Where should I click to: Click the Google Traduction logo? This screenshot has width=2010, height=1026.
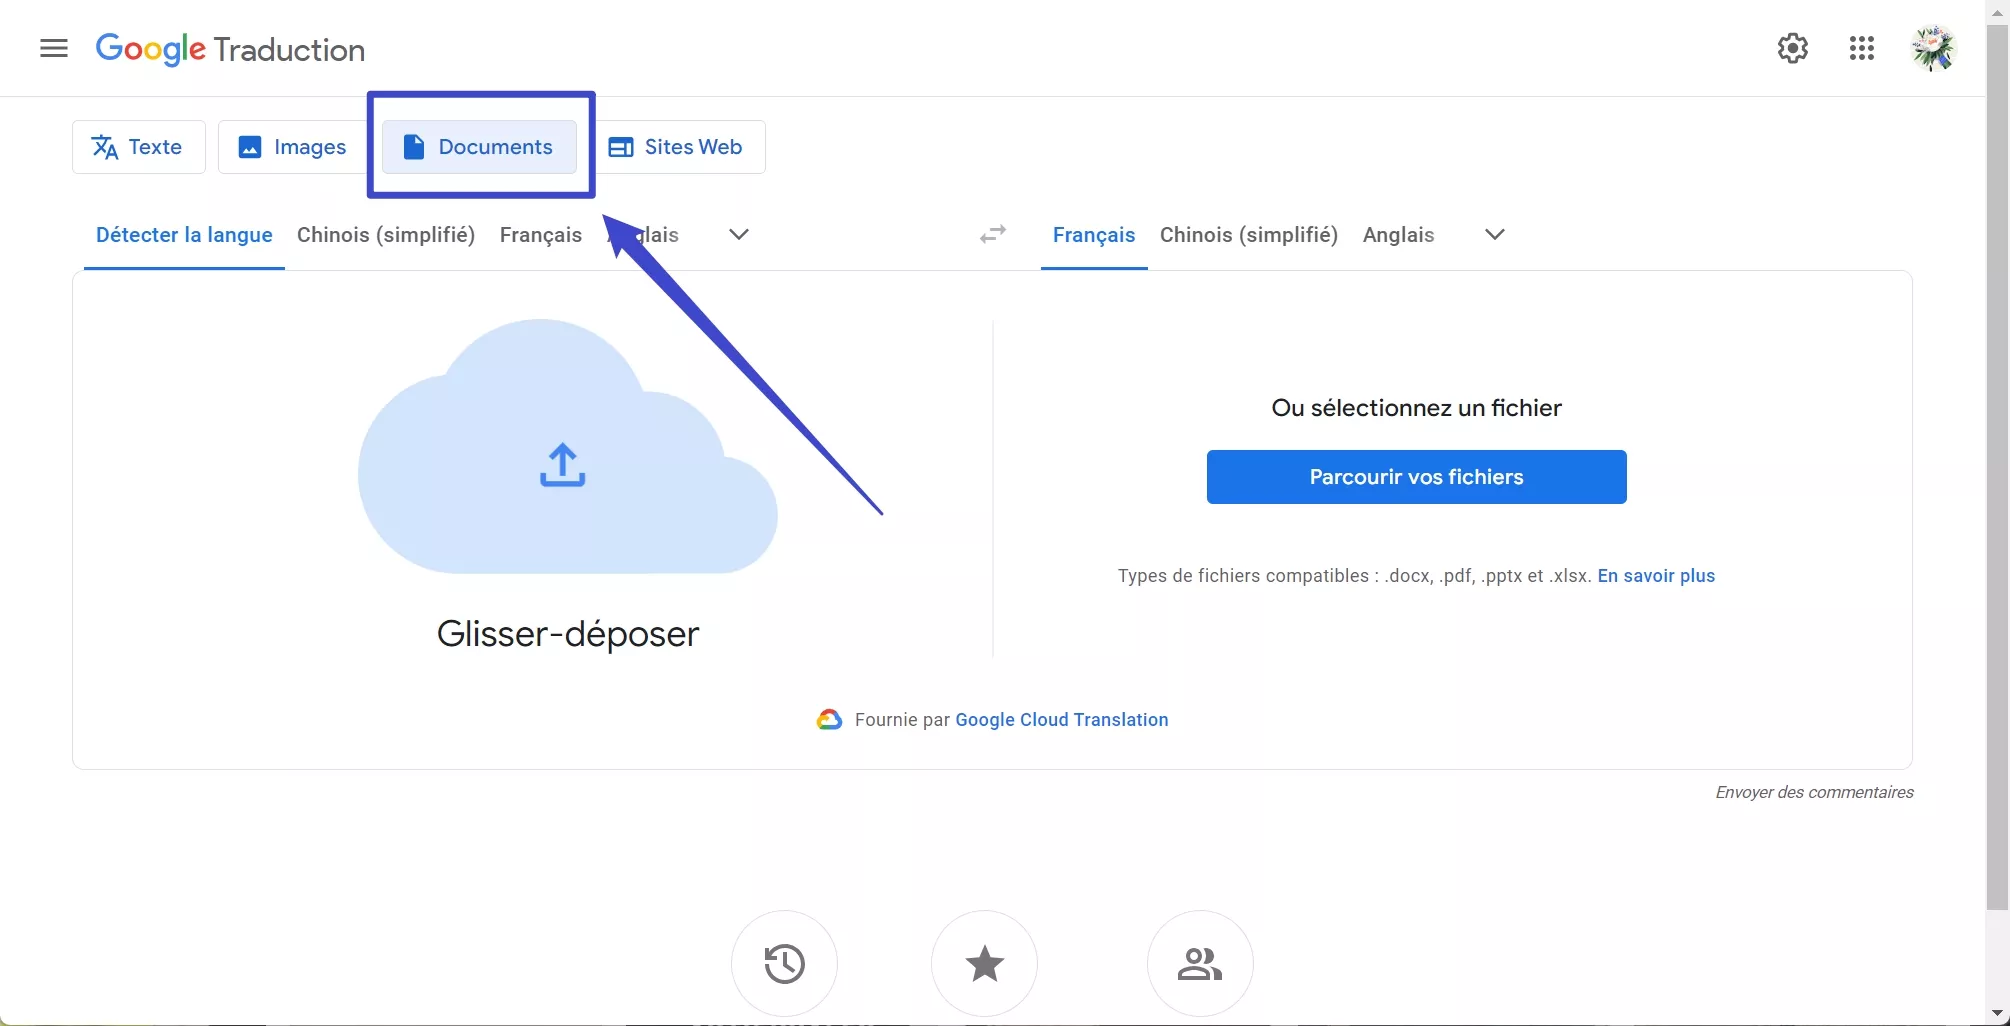pyautogui.click(x=229, y=49)
